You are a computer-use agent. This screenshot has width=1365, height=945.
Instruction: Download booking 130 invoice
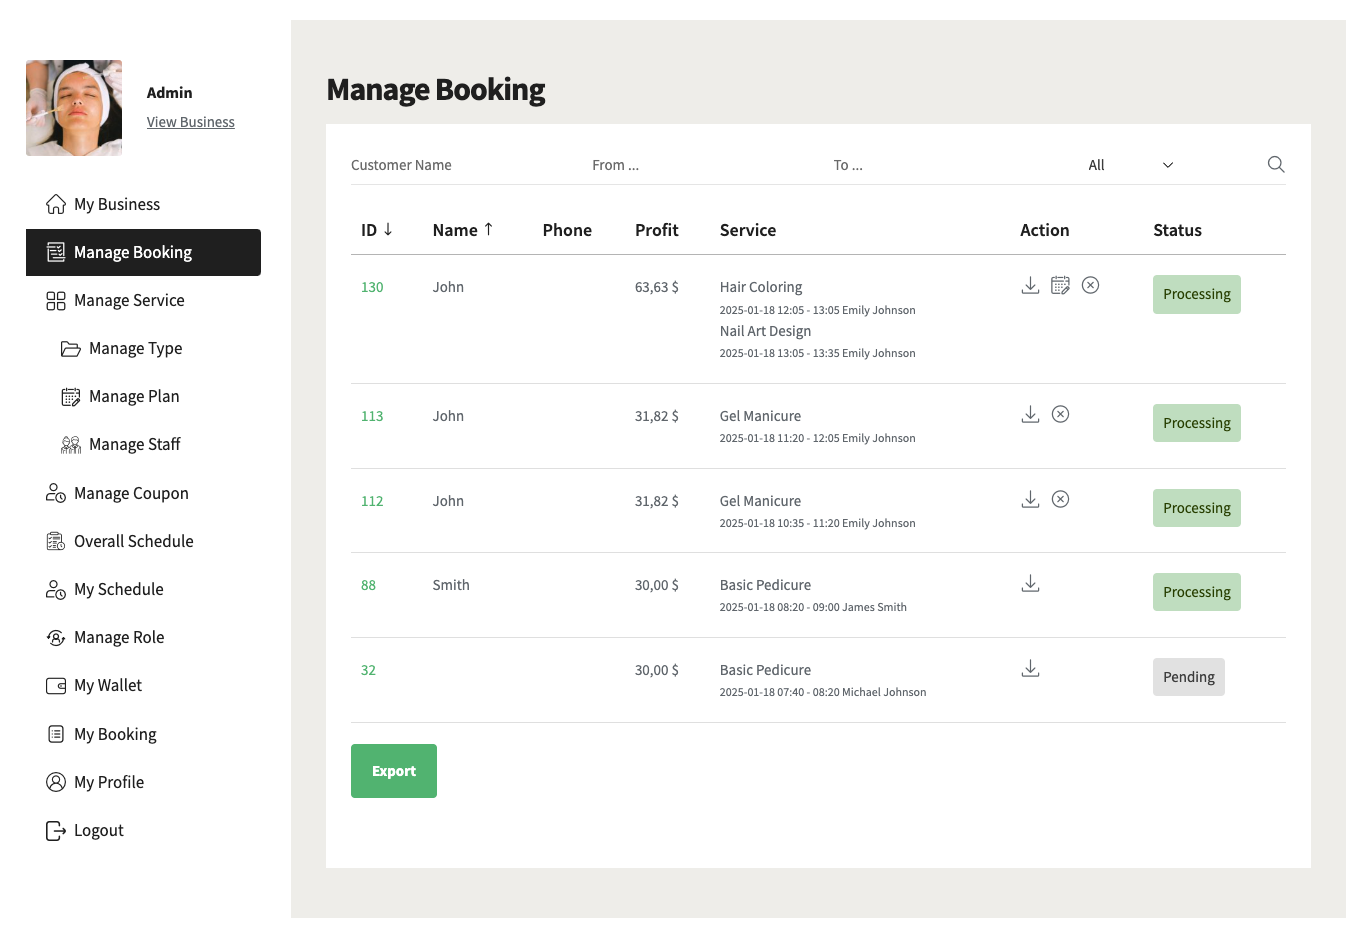(x=1030, y=286)
